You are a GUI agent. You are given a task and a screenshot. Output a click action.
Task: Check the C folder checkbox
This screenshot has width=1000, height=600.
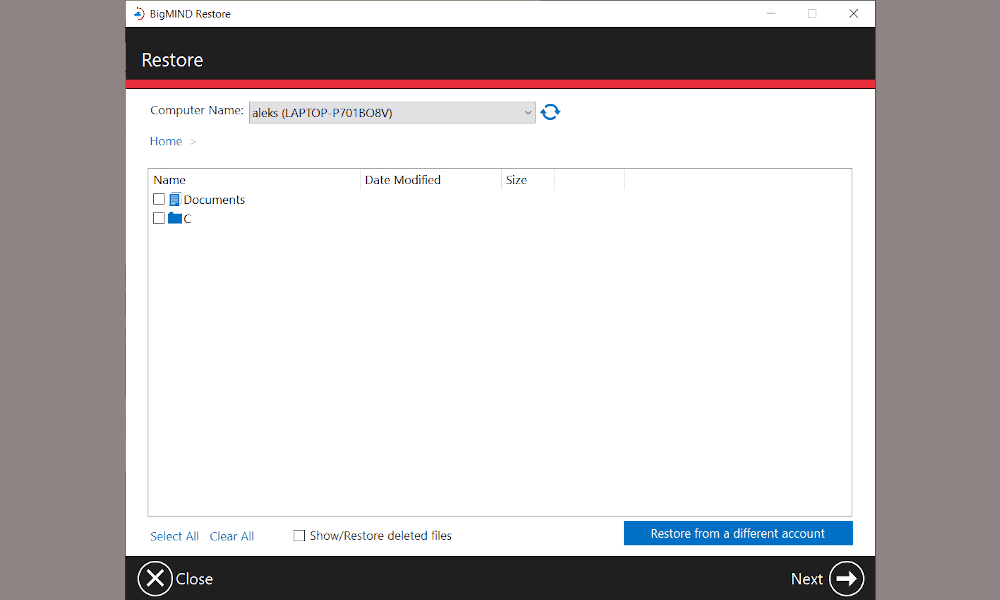[x=159, y=218]
